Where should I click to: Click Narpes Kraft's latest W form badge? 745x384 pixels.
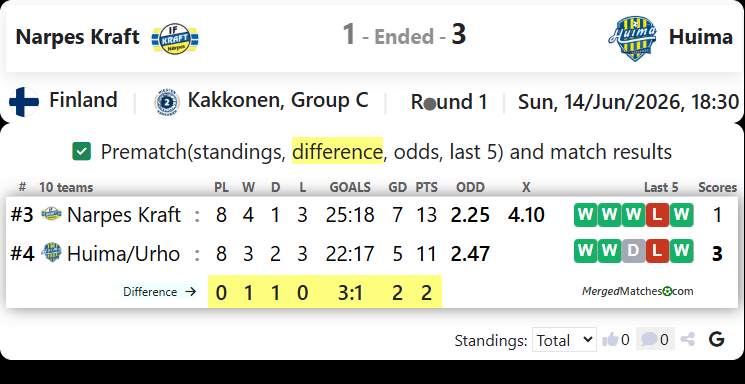[681, 215]
